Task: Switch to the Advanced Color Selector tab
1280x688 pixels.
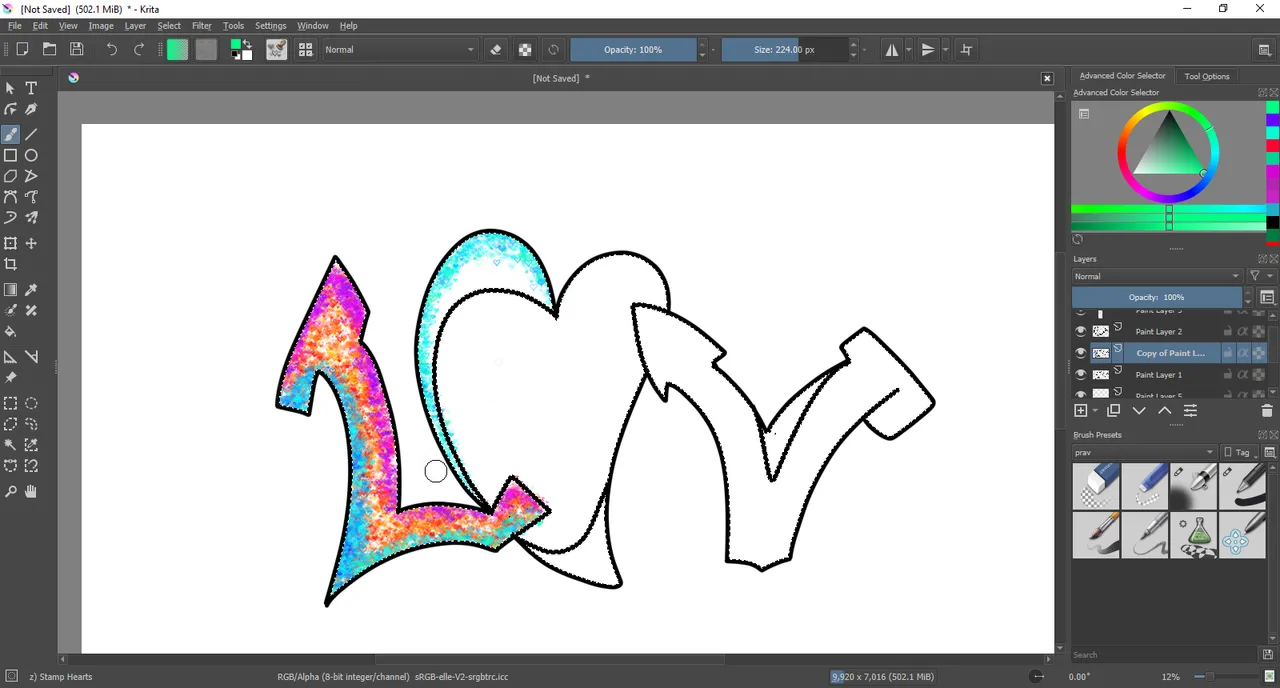Action: point(1122,76)
